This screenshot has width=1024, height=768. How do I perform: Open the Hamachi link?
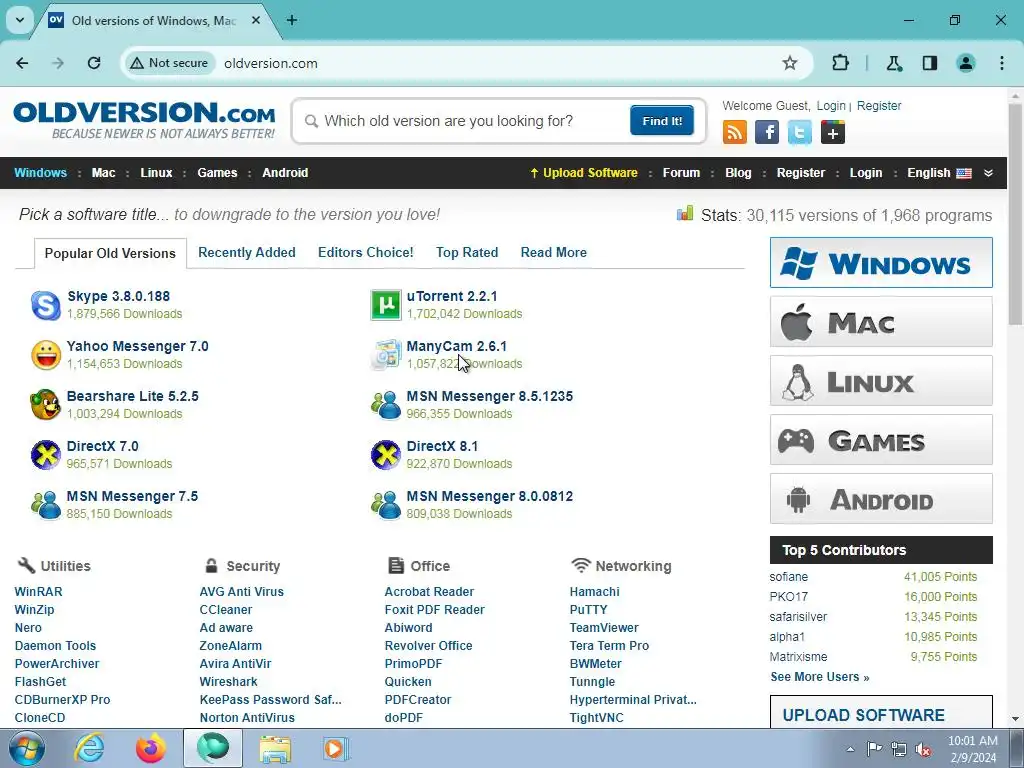(594, 592)
